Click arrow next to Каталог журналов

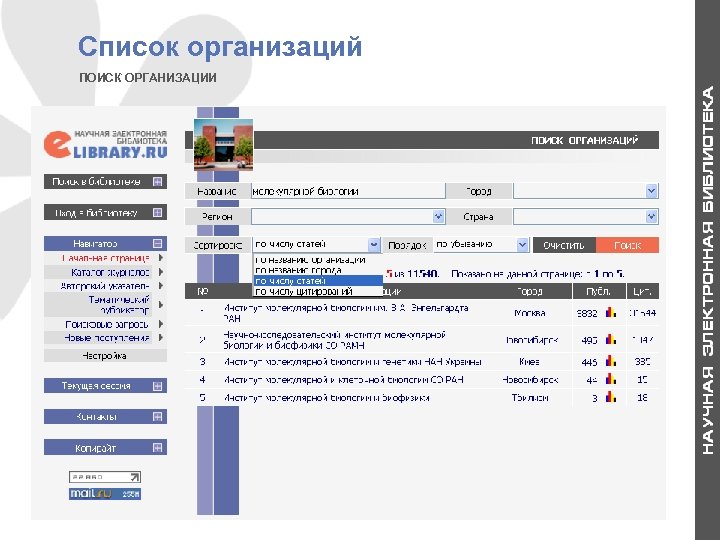pyautogui.click(x=161, y=272)
